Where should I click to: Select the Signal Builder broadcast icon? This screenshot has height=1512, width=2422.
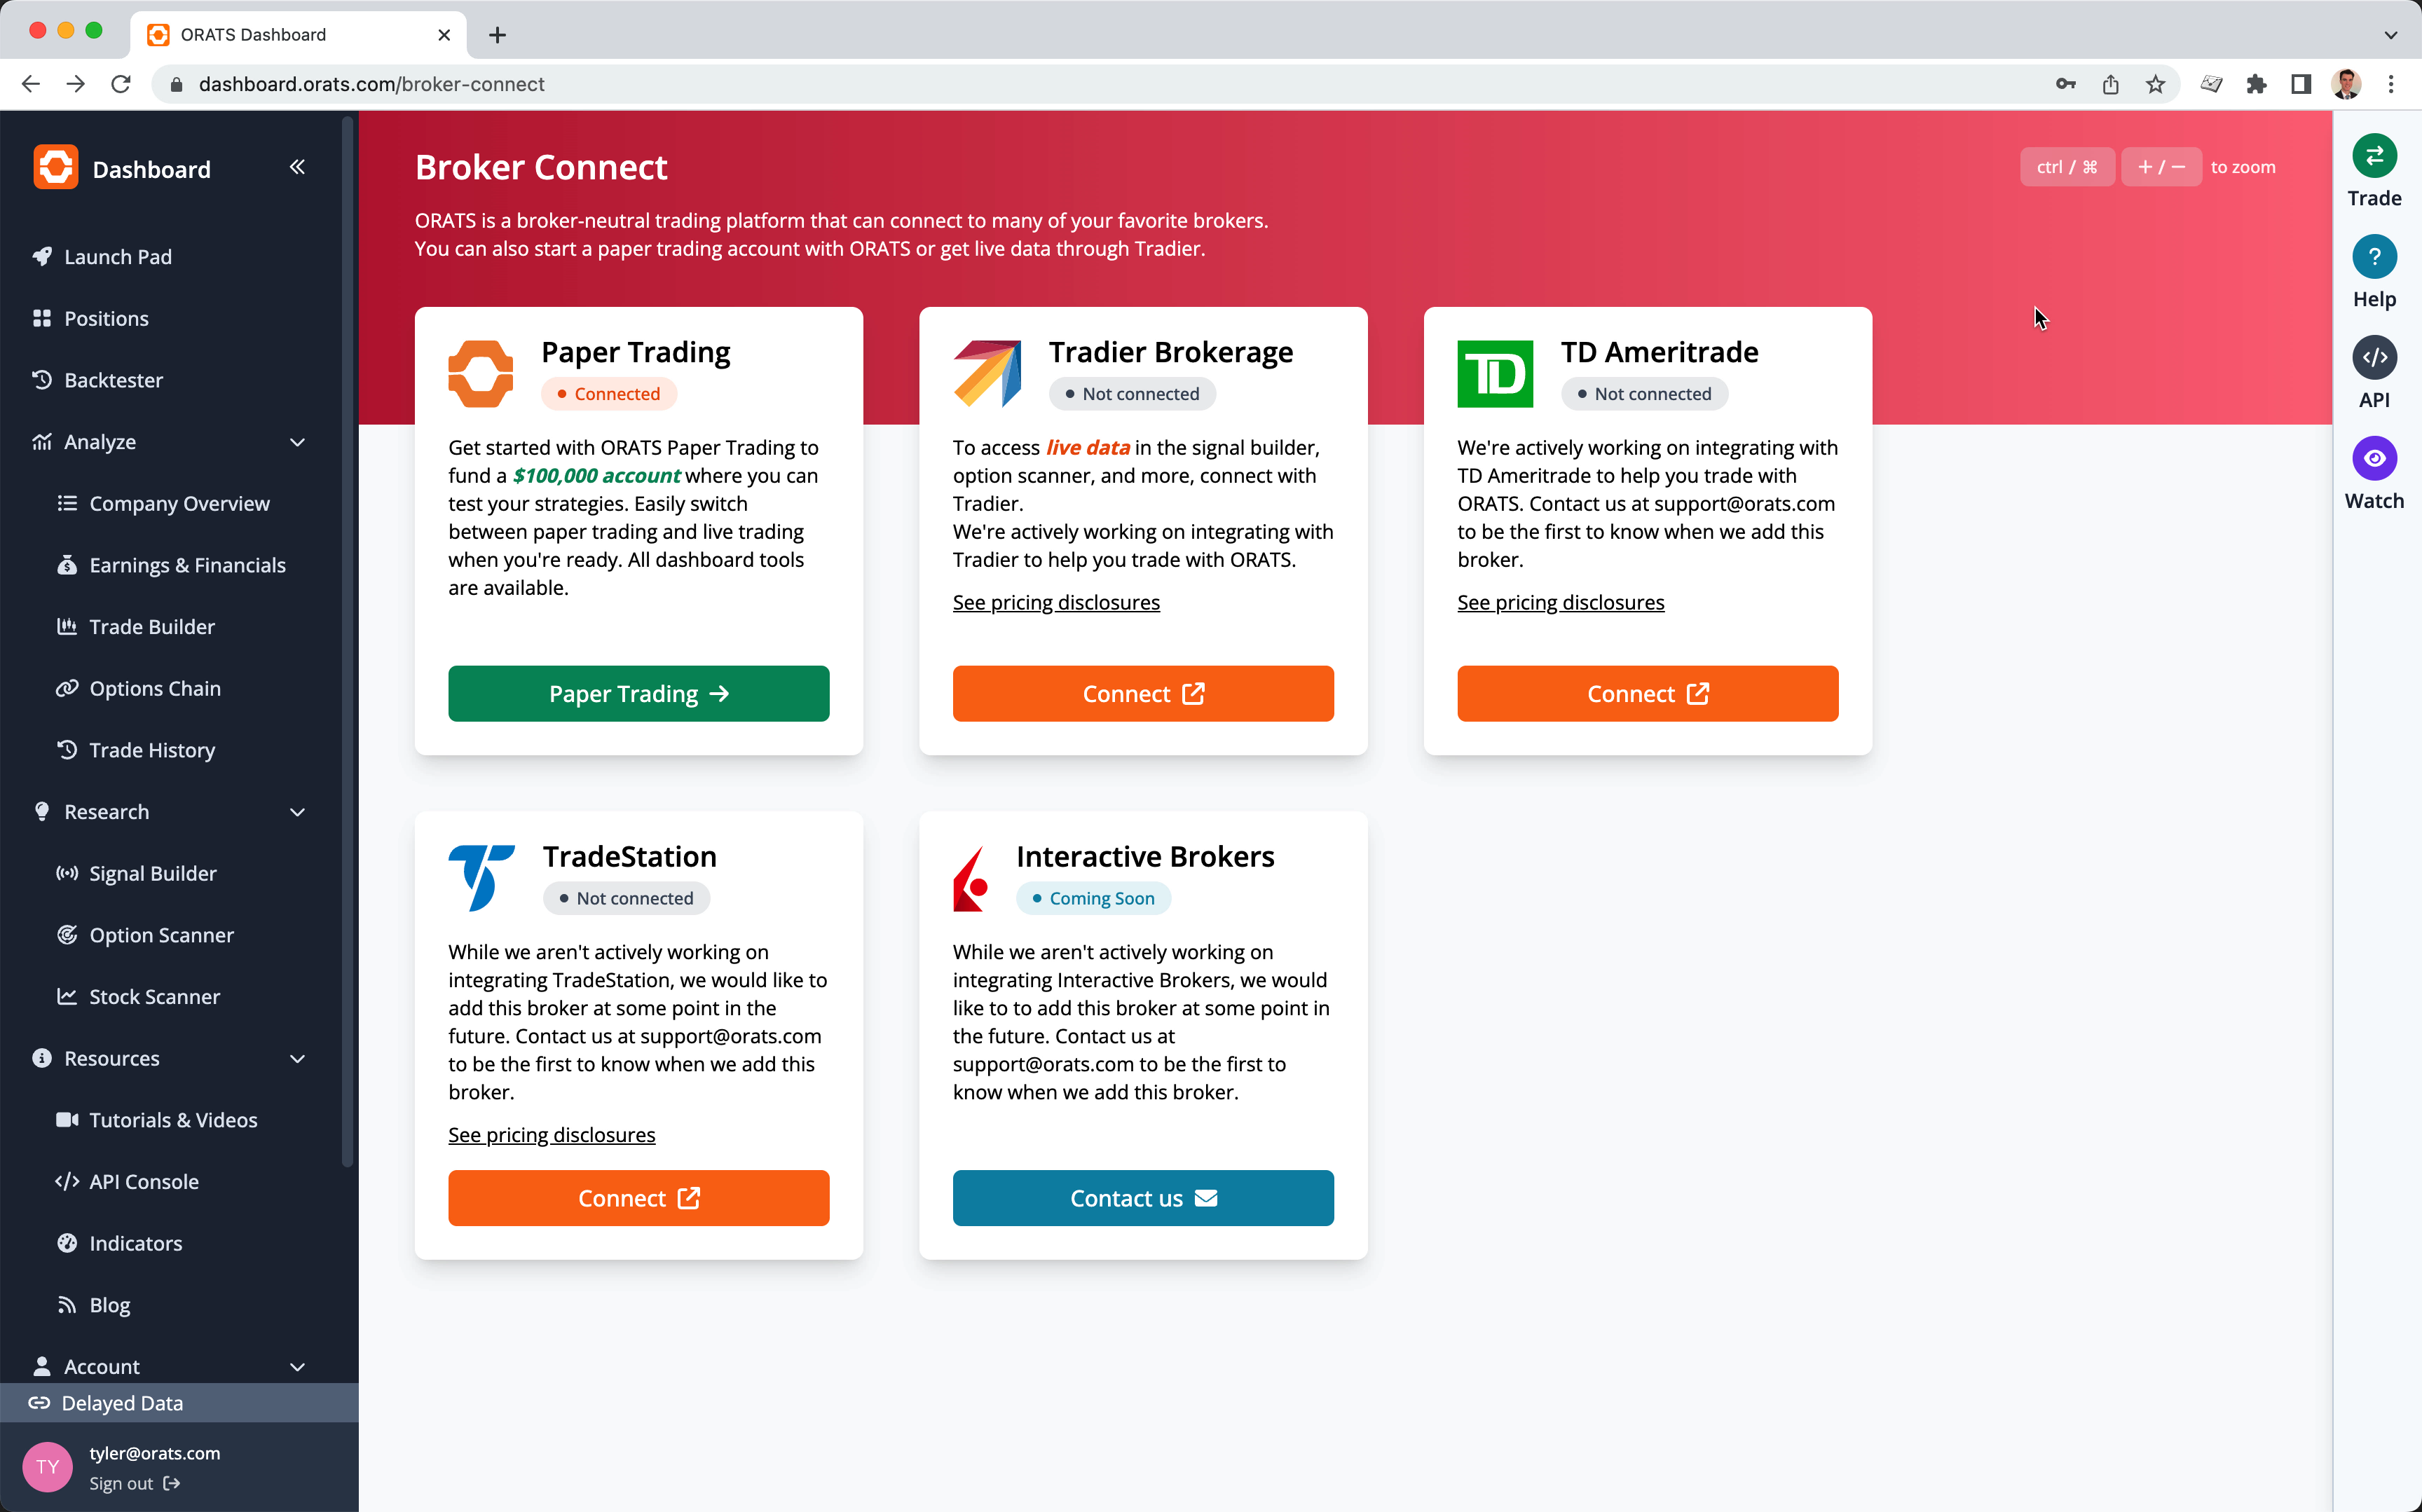pos(67,873)
